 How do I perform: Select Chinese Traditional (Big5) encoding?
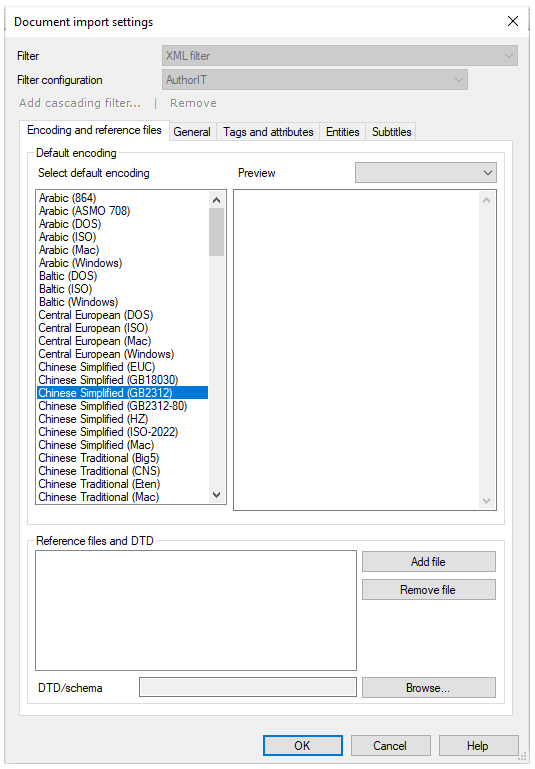(x=123, y=458)
